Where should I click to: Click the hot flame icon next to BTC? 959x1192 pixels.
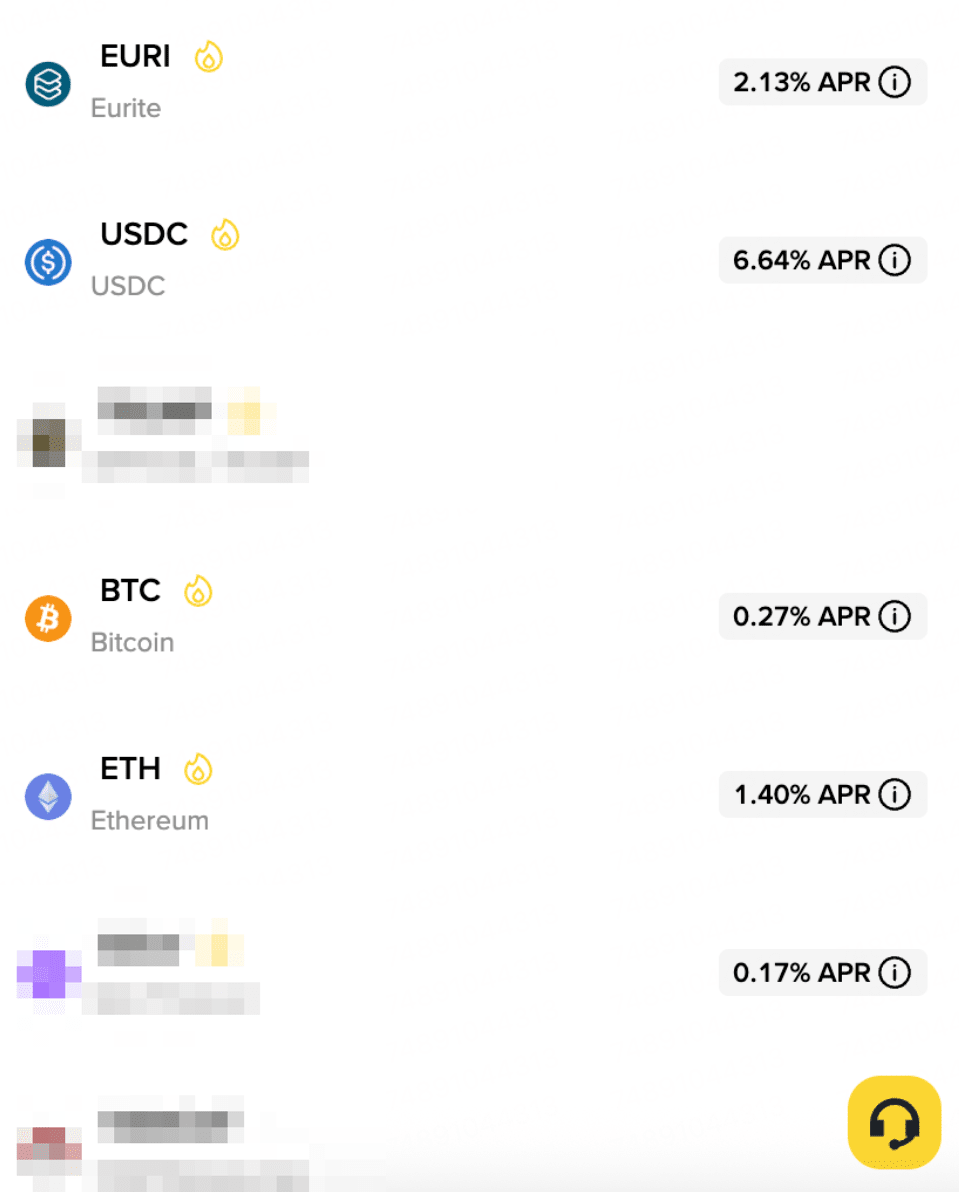(198, 591)
